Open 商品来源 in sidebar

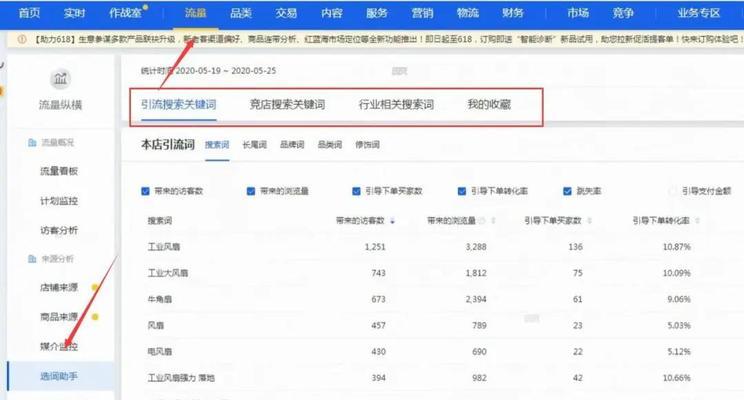(x=59, y=317)
